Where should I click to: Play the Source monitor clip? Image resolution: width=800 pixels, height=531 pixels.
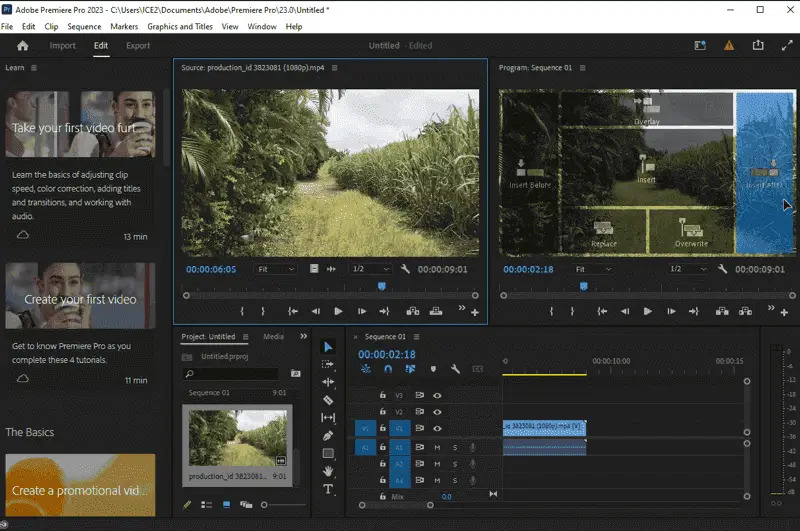[338, 311]
